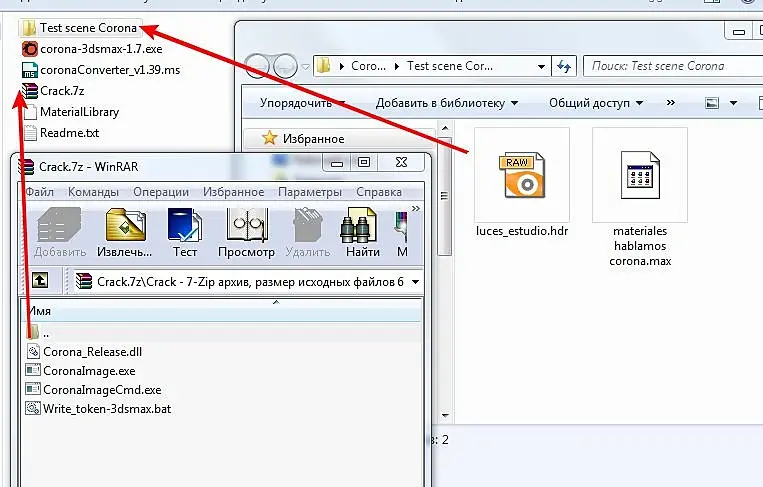
Task: Select the Readme.txt file
Action: 61,133
